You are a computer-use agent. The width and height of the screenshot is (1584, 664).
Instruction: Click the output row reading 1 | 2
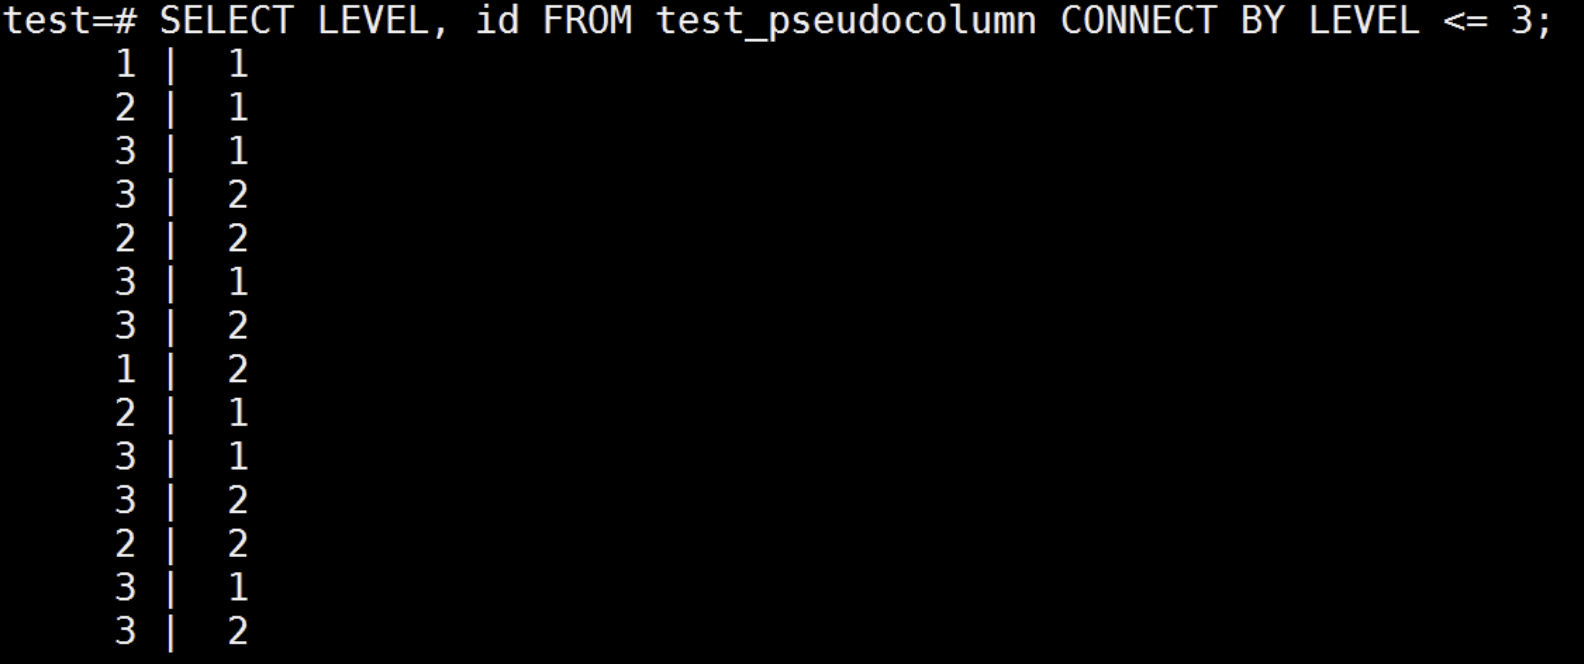181,370
